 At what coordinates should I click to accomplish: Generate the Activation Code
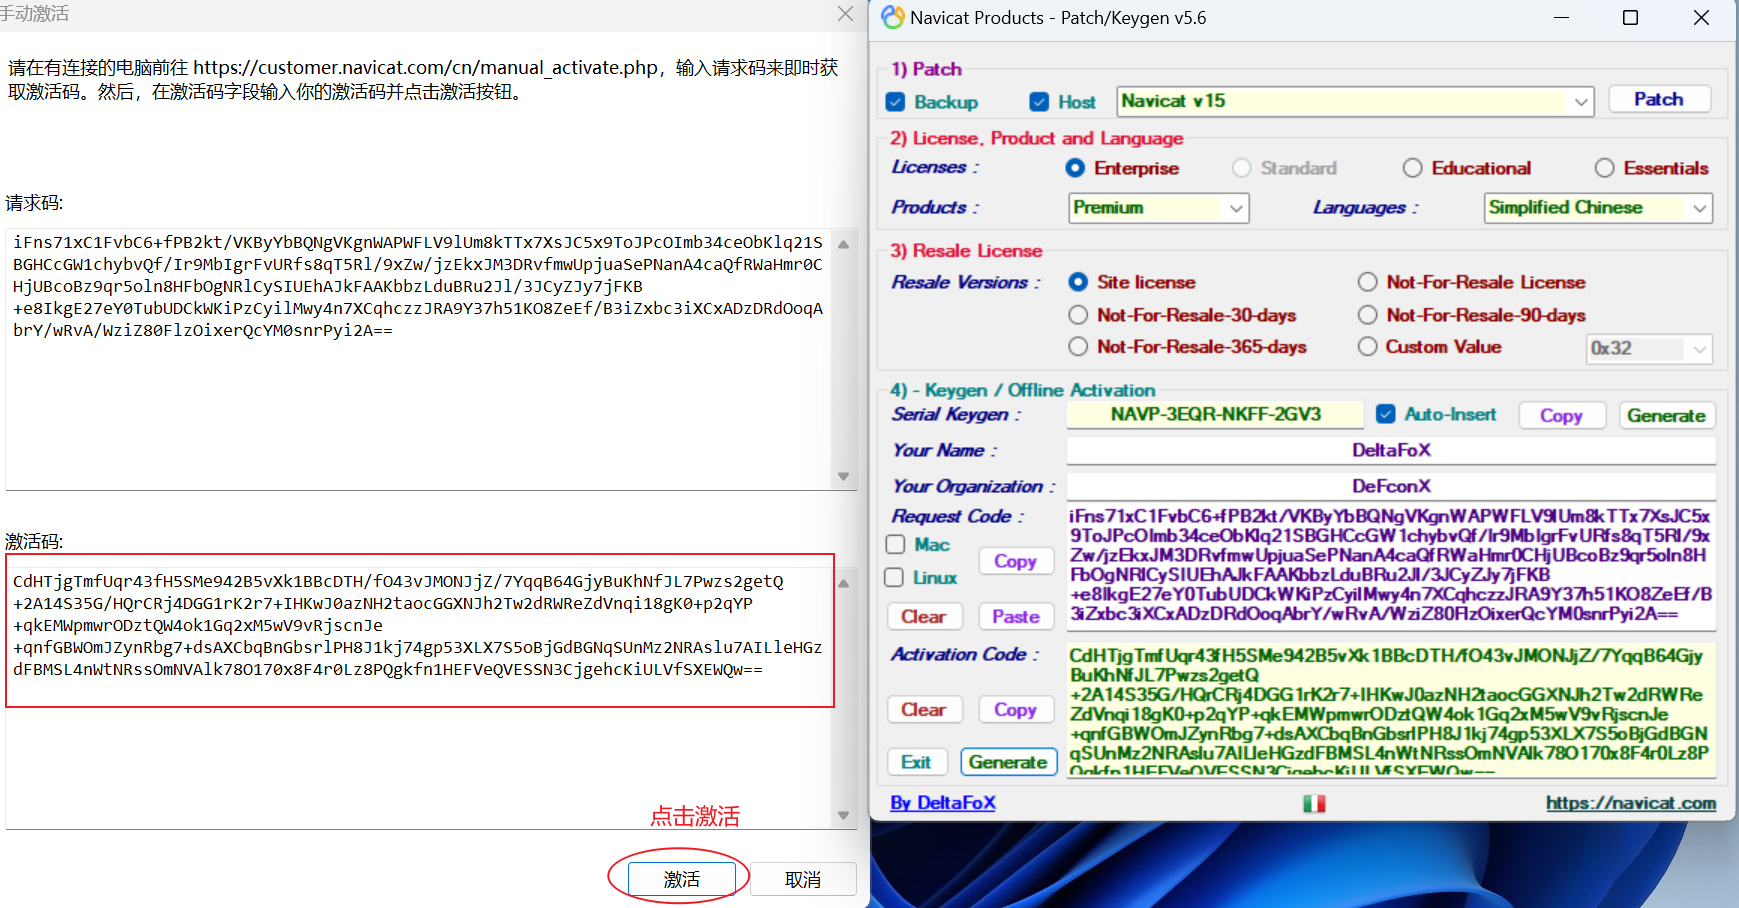[1008, 762]
